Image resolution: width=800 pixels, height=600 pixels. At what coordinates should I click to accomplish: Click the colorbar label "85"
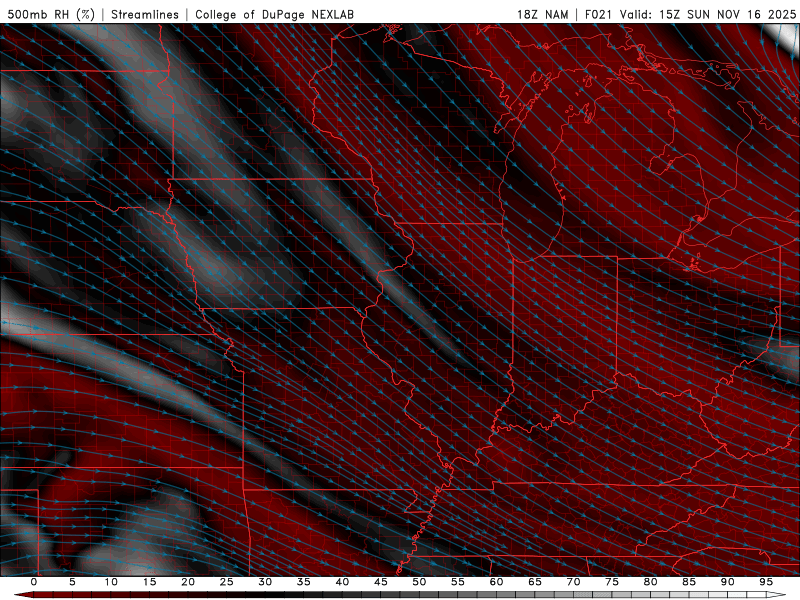pos(689,582)
